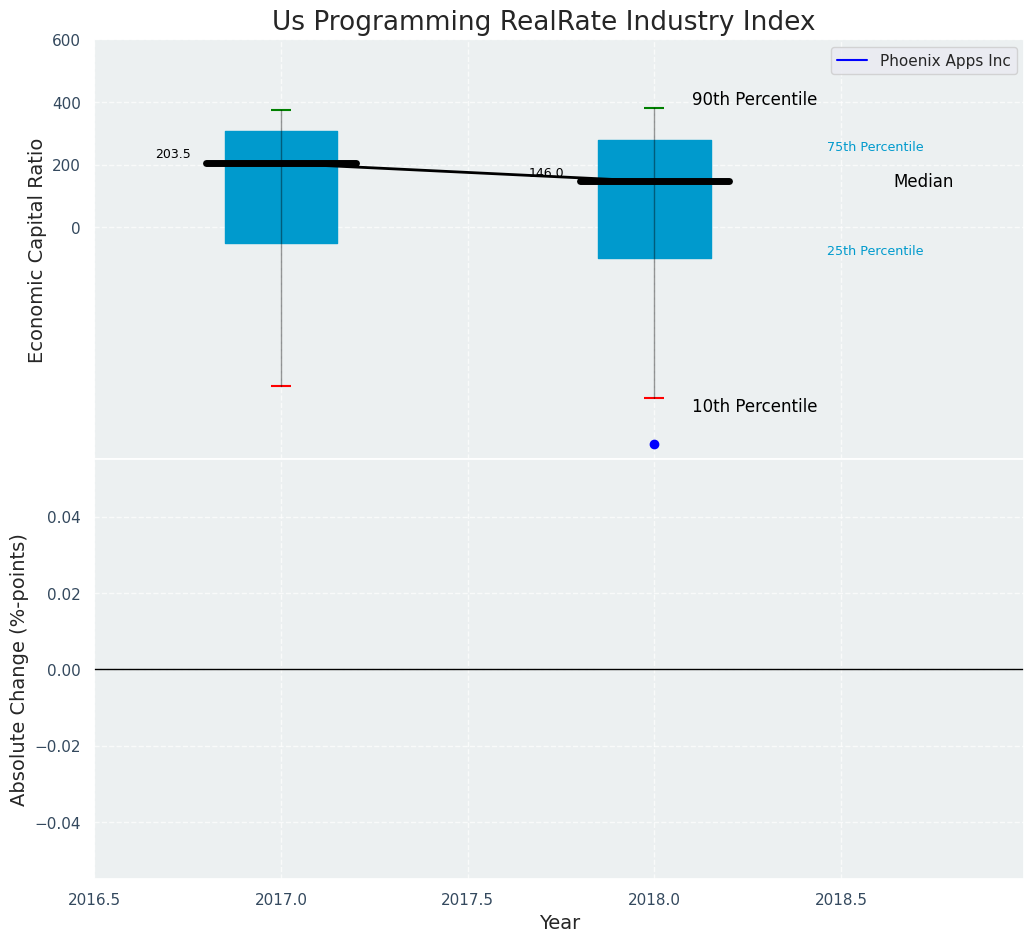1034x942 pixels.
Task: Click the 75th Percentile label
Action: pyautogui.click(x=875, y=146)
